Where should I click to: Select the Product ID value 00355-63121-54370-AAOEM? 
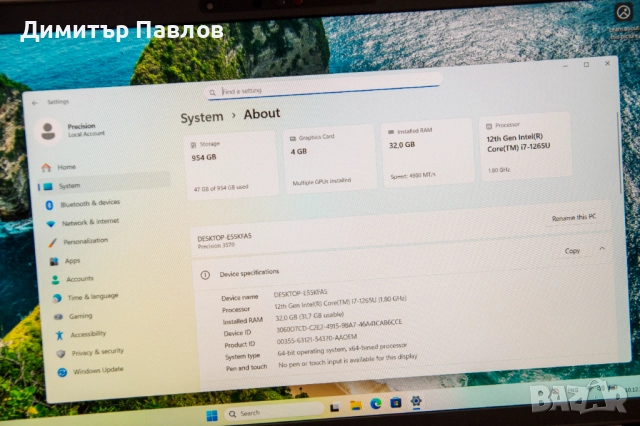[316, 339]
